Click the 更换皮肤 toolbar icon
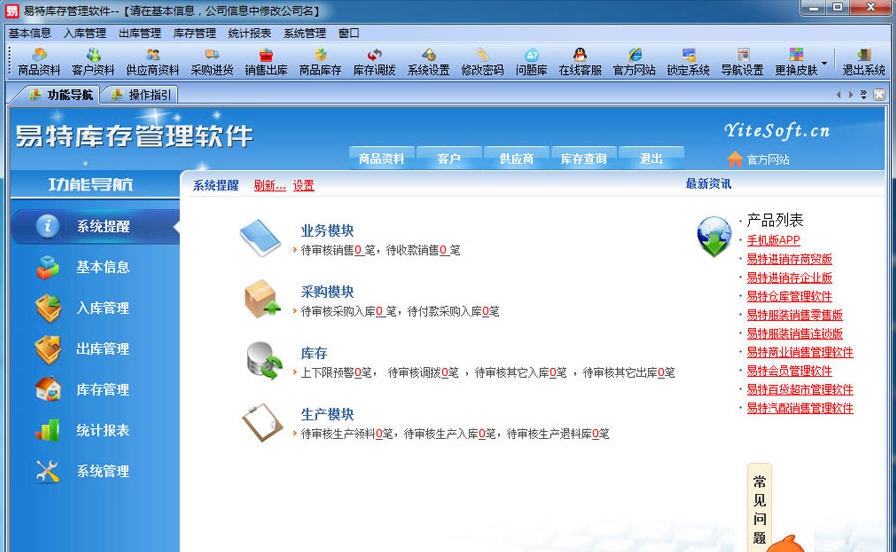Viewport: 896px width, 552px height. pos(796,62)
